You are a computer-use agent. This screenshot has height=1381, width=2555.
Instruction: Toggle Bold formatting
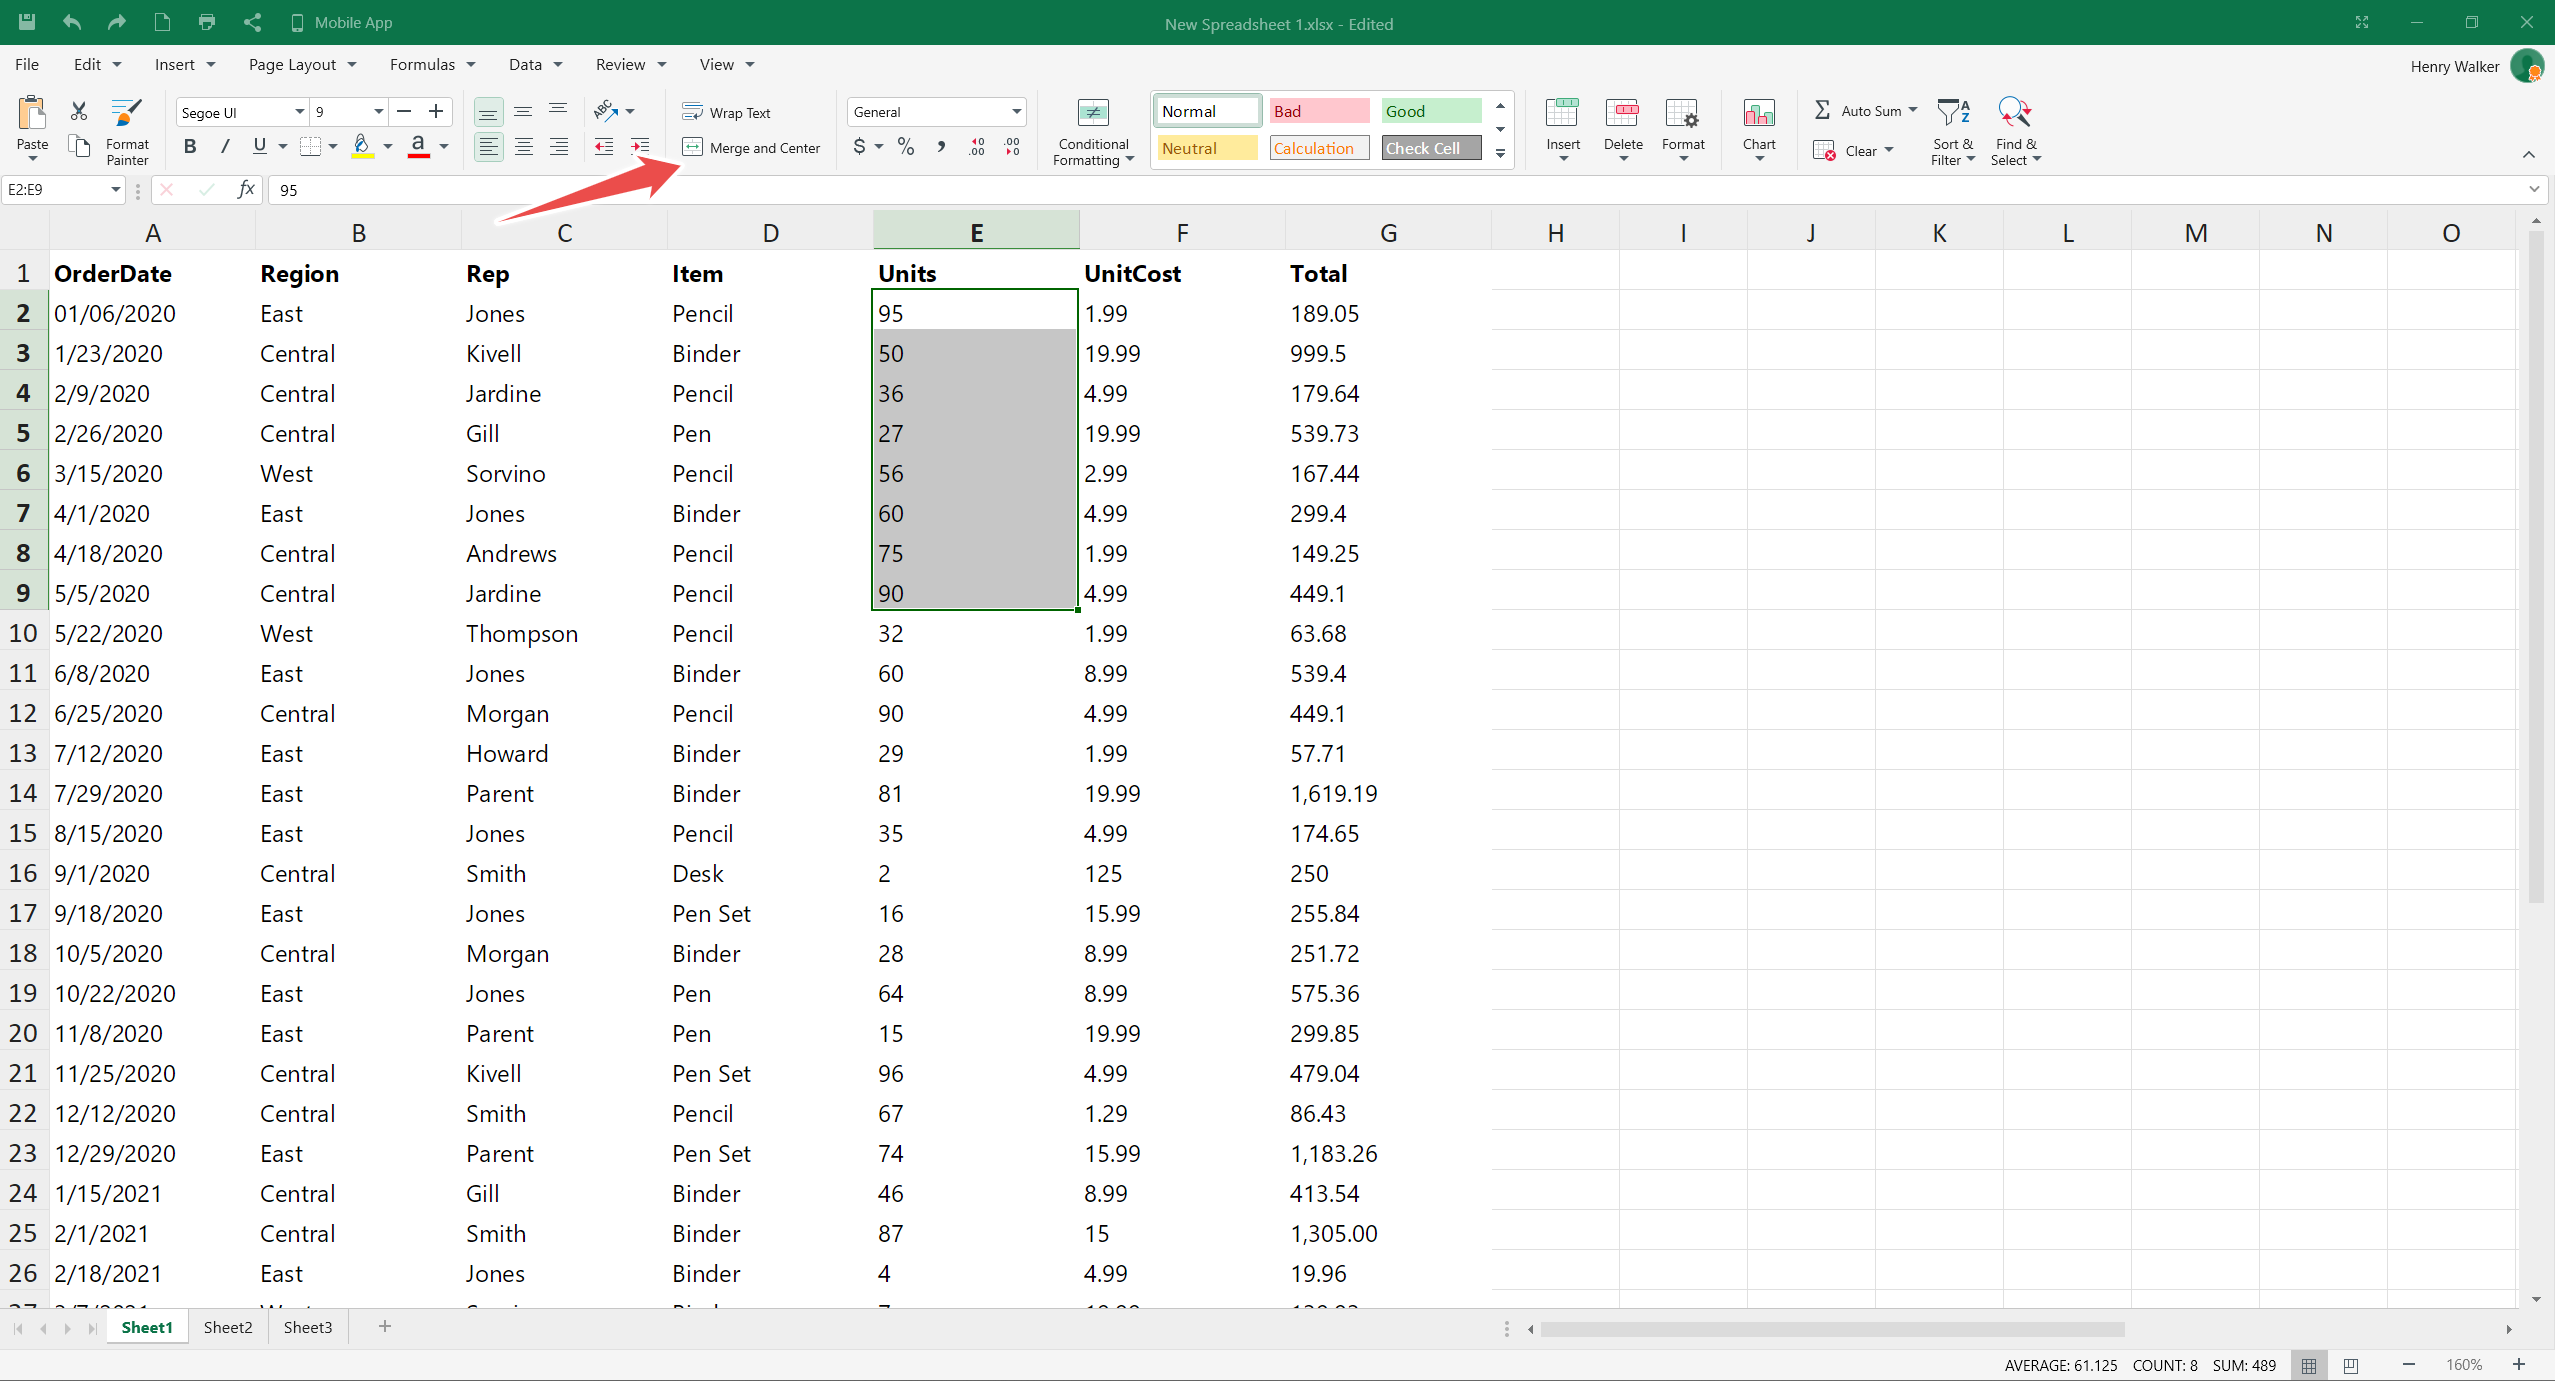(190, 147)
